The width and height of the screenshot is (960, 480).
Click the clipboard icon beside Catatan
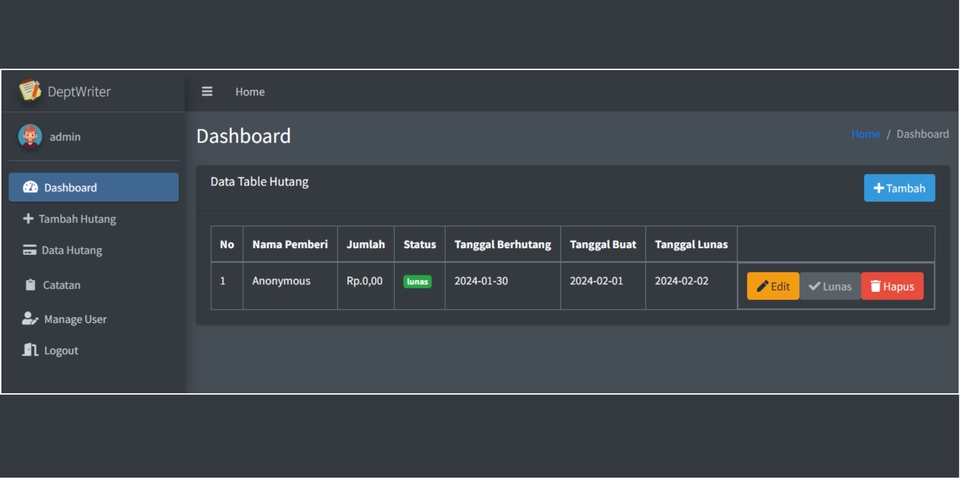30,285
